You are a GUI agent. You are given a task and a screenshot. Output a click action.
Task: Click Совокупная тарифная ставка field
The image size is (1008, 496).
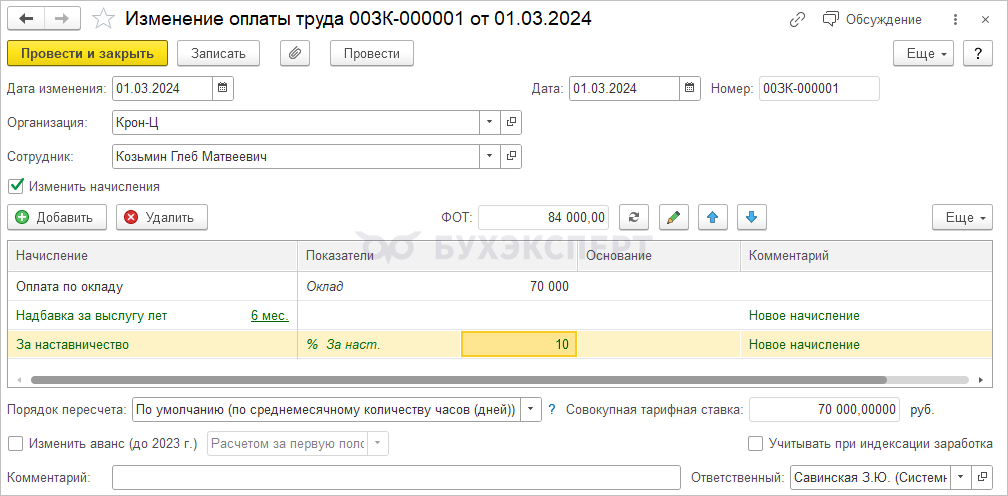pyautogui.click(x=825, y=409)
